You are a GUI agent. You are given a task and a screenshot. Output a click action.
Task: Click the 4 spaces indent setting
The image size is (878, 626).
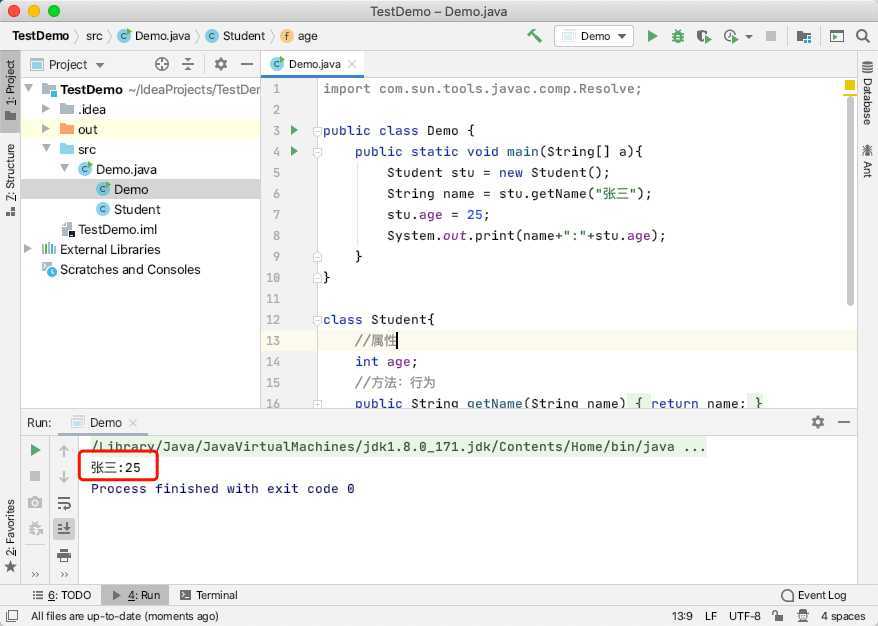point(843,616)
